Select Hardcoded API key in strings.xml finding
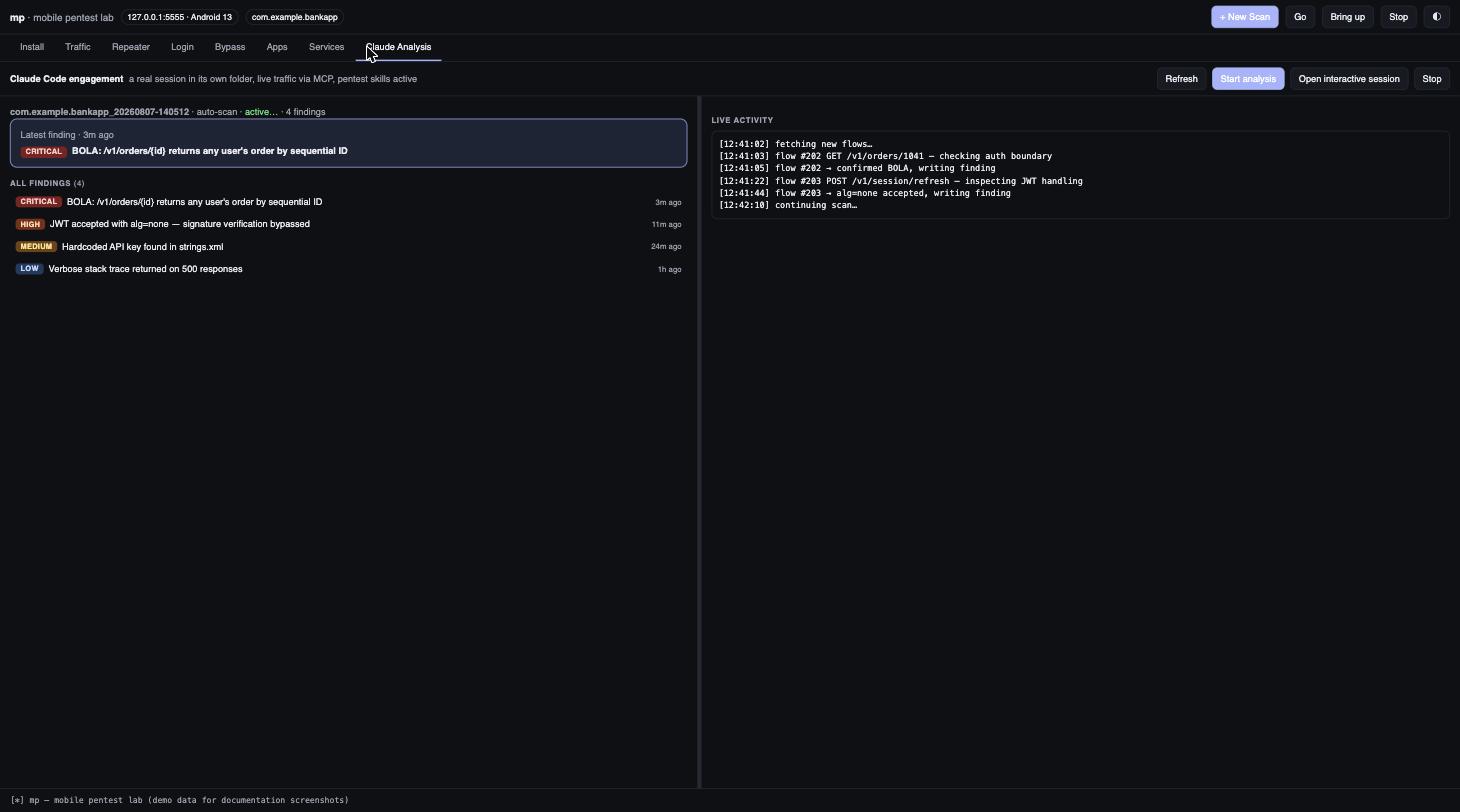The image size is (1460, 812). pyautogui.click(x=348, y=247)
